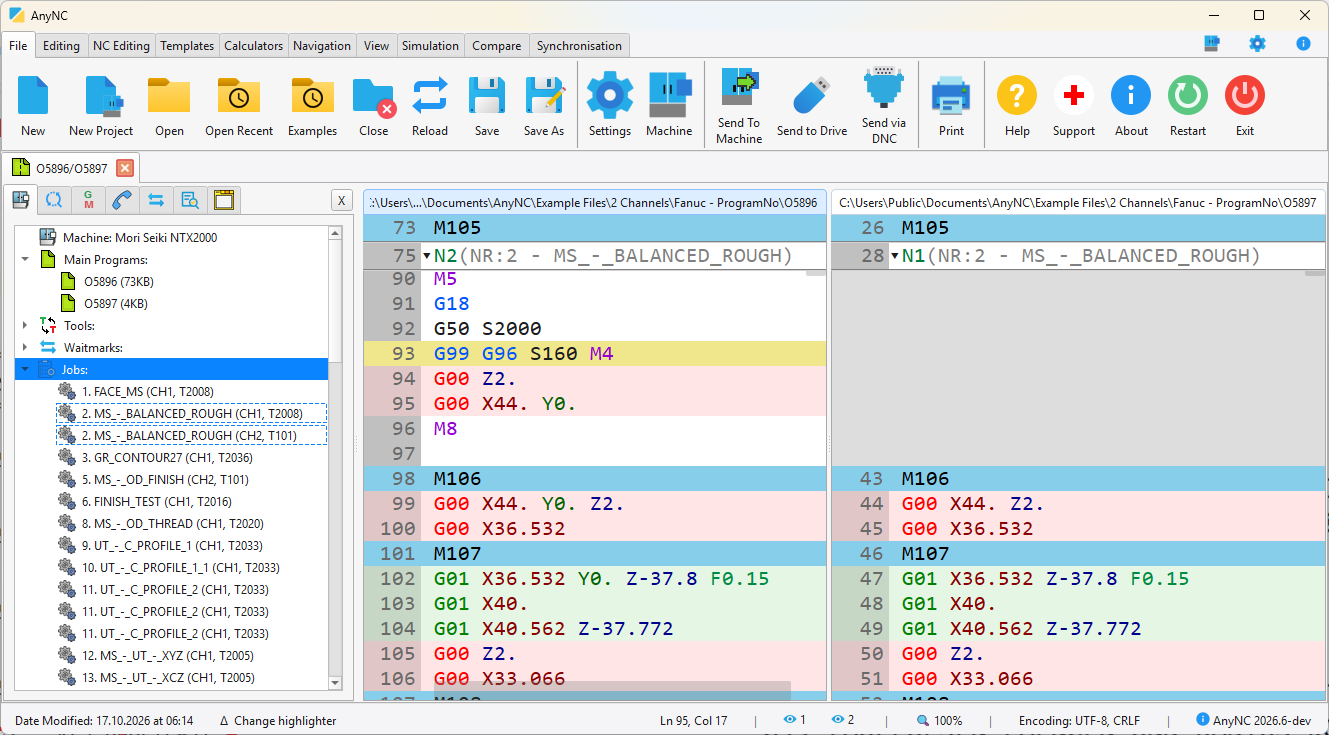Open the Settings gear in title area
1329x735 pixels.
tap(1257, 44)
